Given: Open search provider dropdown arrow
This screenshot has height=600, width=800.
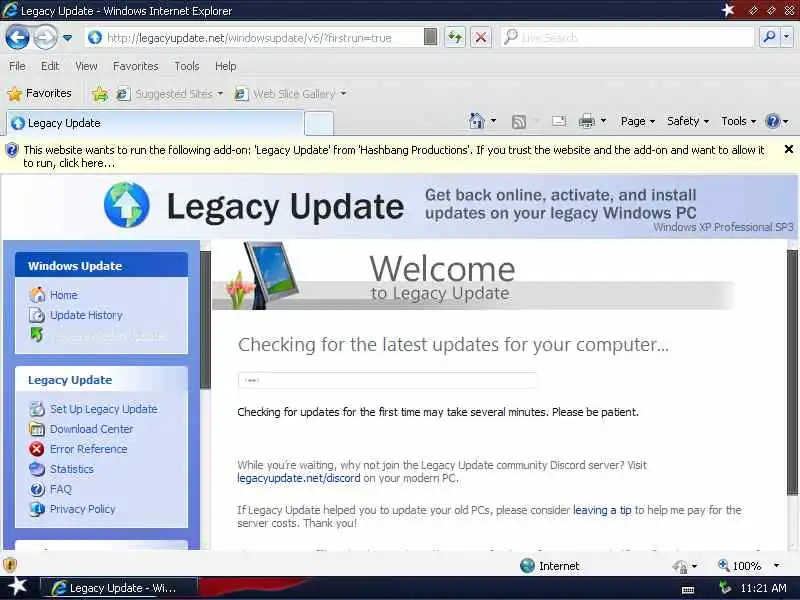Looking at the screenshot, I should 787,37.
